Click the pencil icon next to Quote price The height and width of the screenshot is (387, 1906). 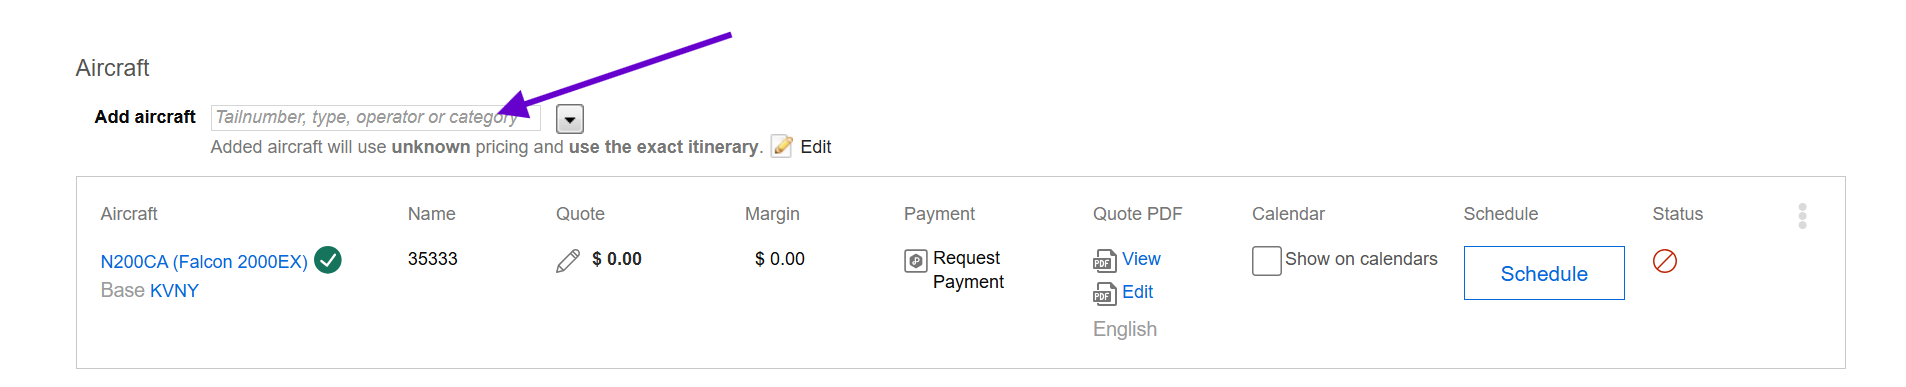568,261
